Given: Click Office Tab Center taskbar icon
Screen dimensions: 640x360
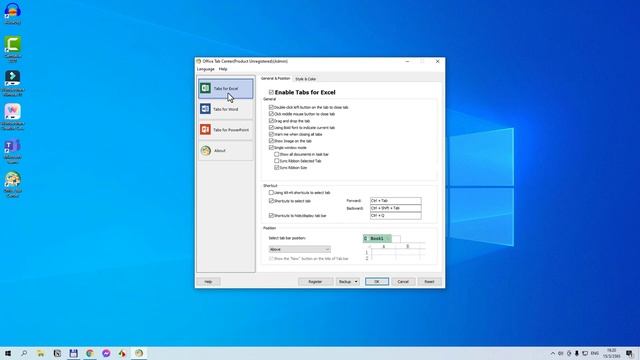Looking at the screenshot, I should [x=139, y=353].
